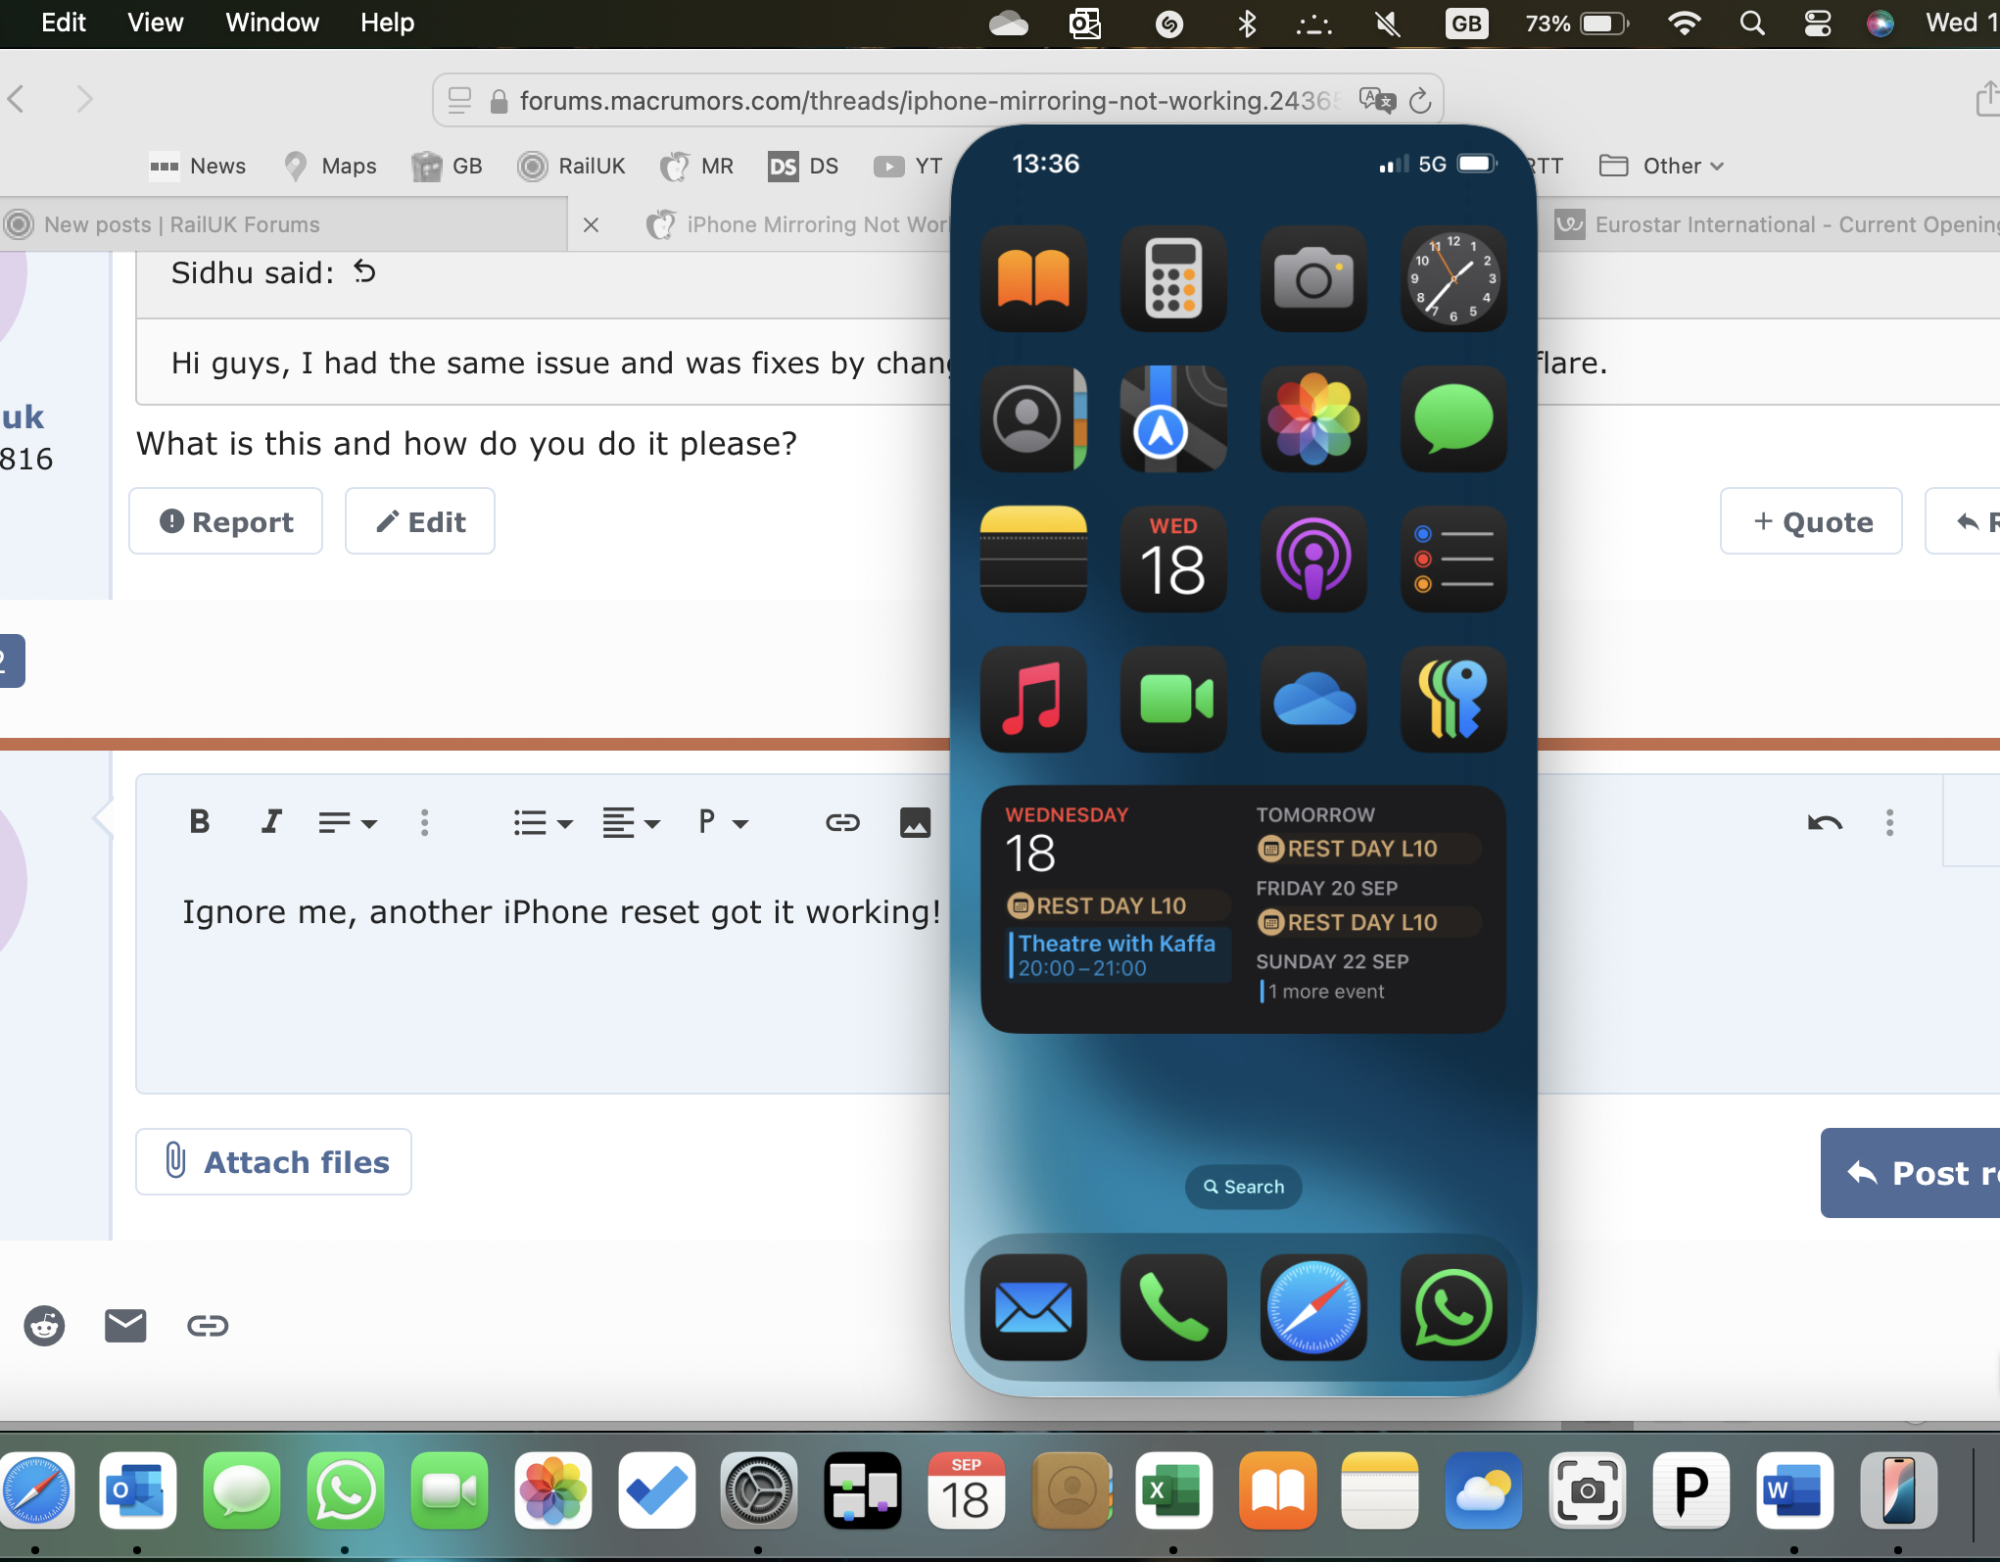Open Notes app on mirrored iPhone

pos(1033,558)
